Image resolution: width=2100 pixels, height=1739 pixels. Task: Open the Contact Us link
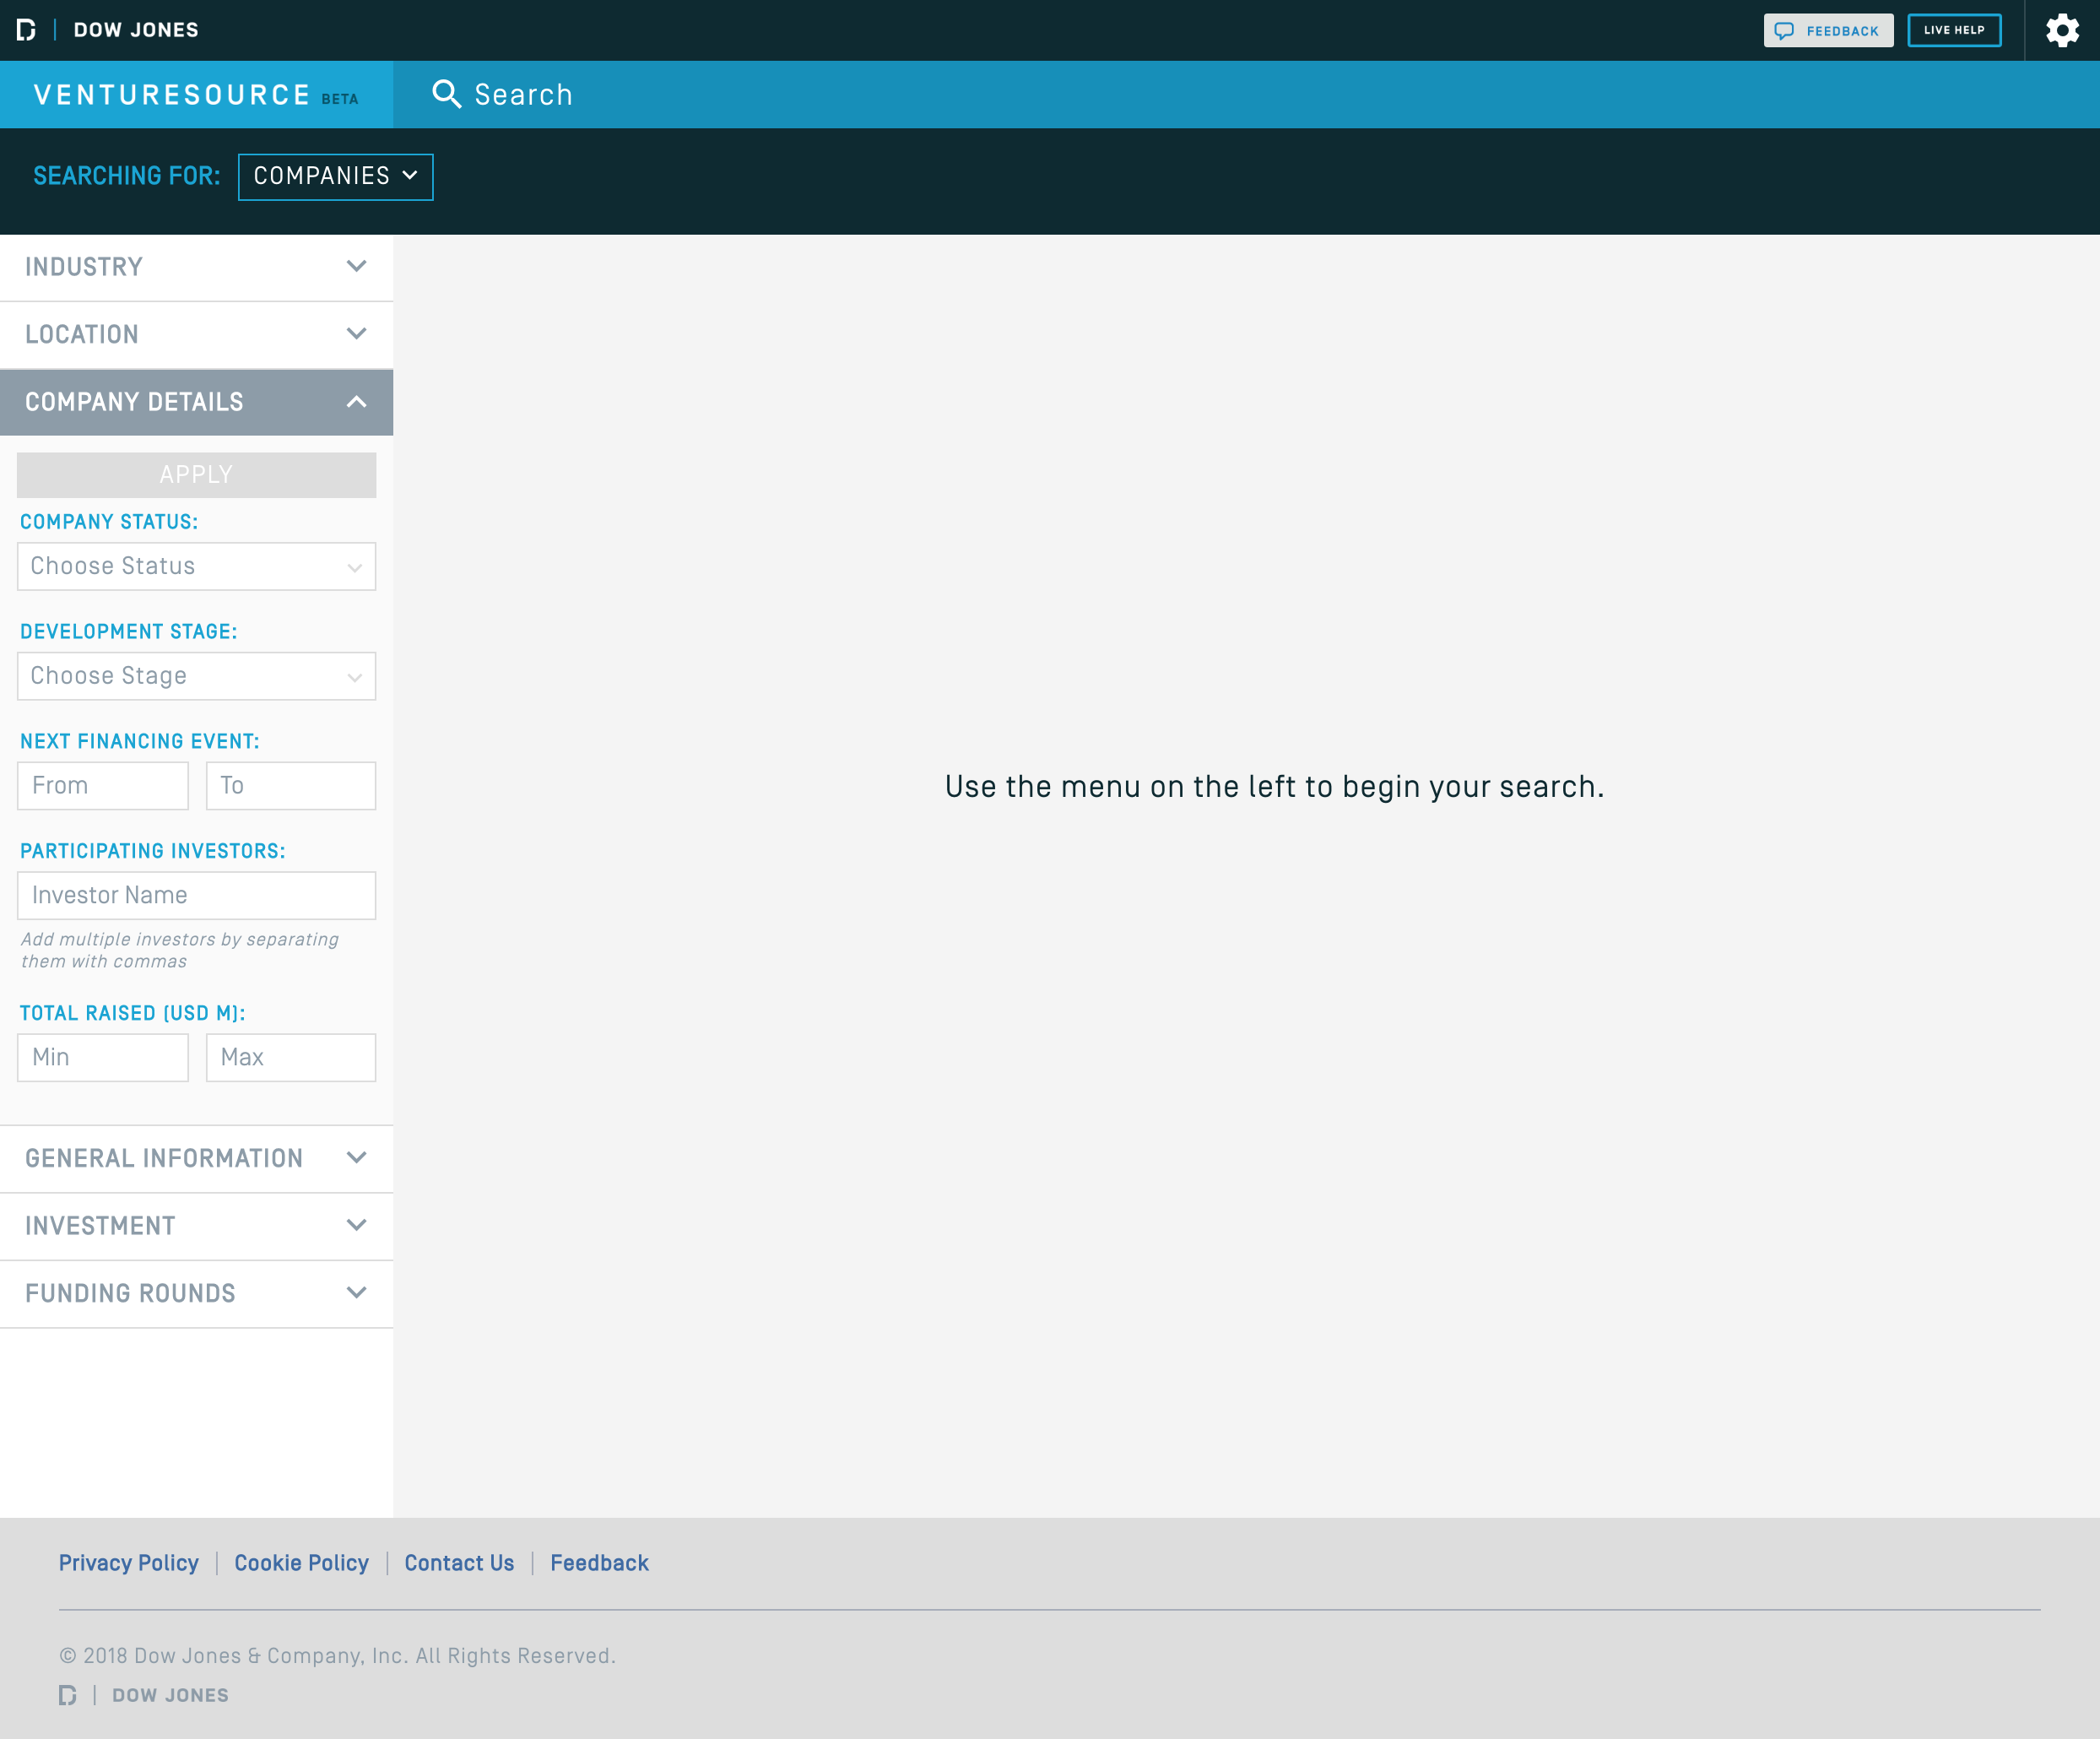[459, 1563]
